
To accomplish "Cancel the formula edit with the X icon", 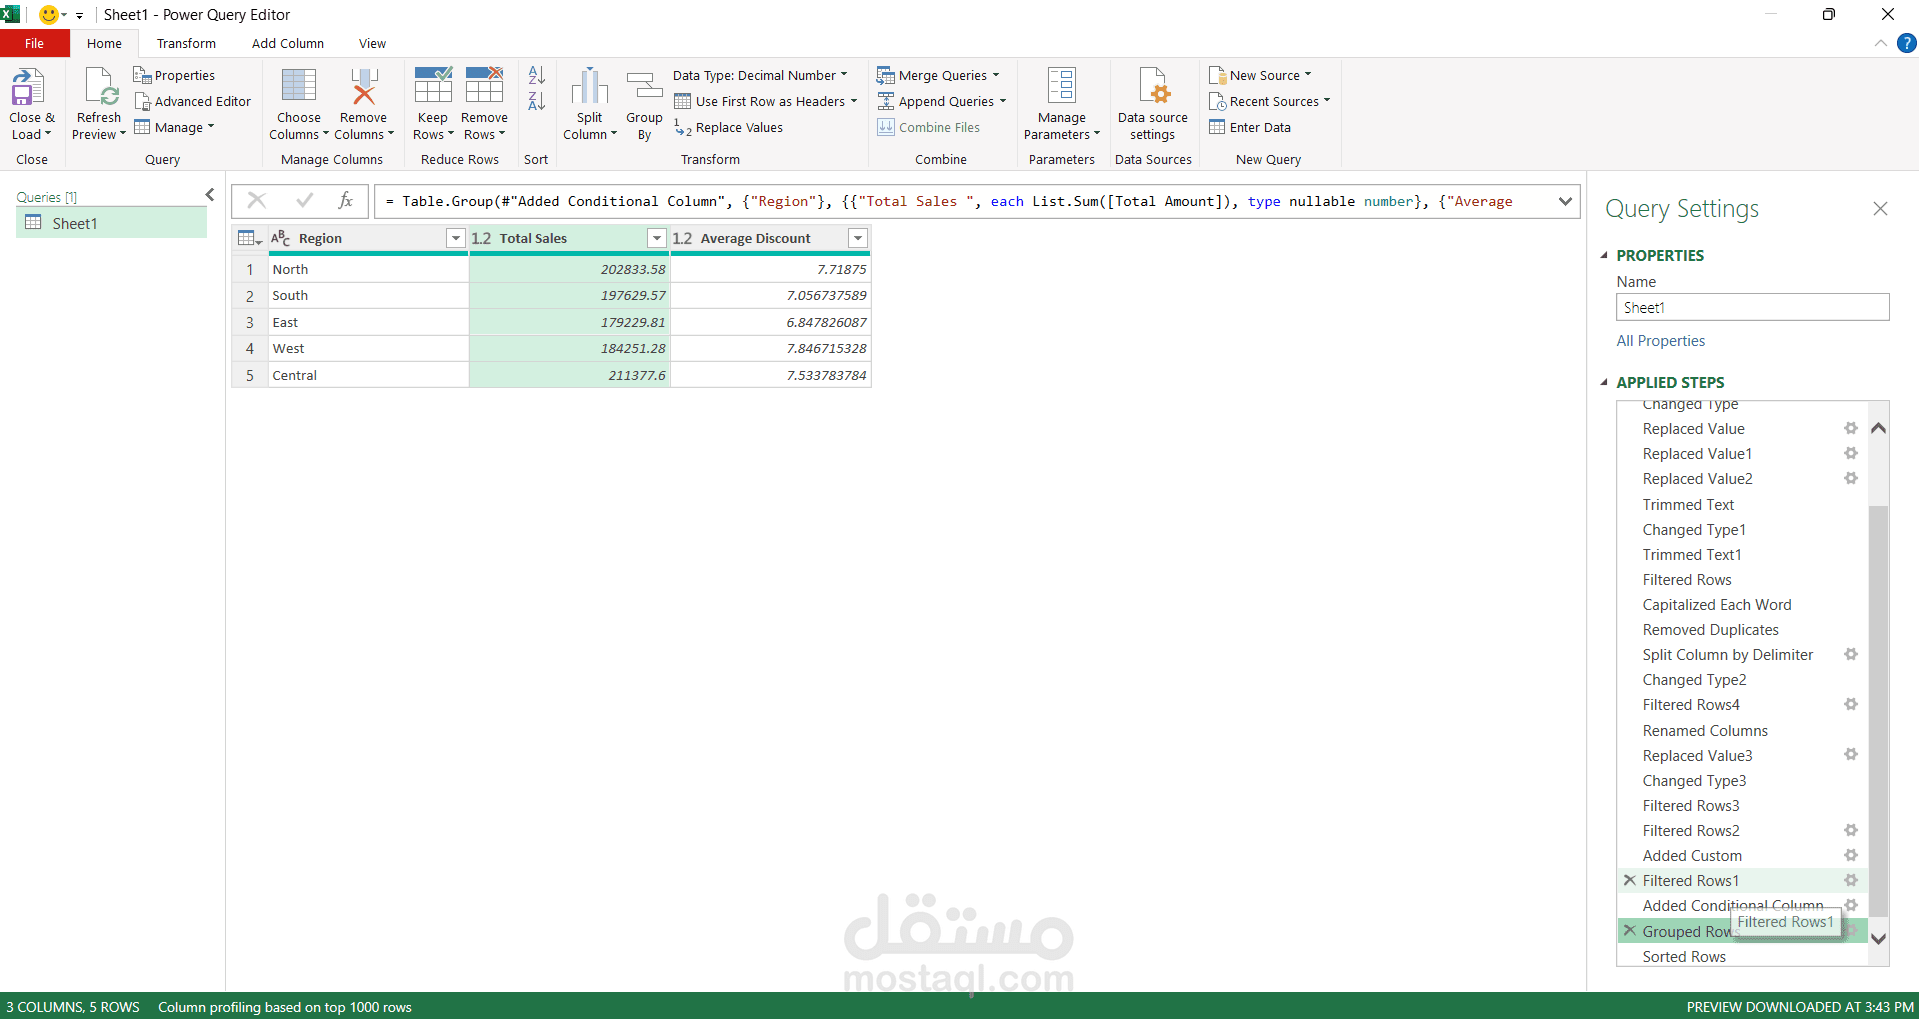I will point(257,201).
